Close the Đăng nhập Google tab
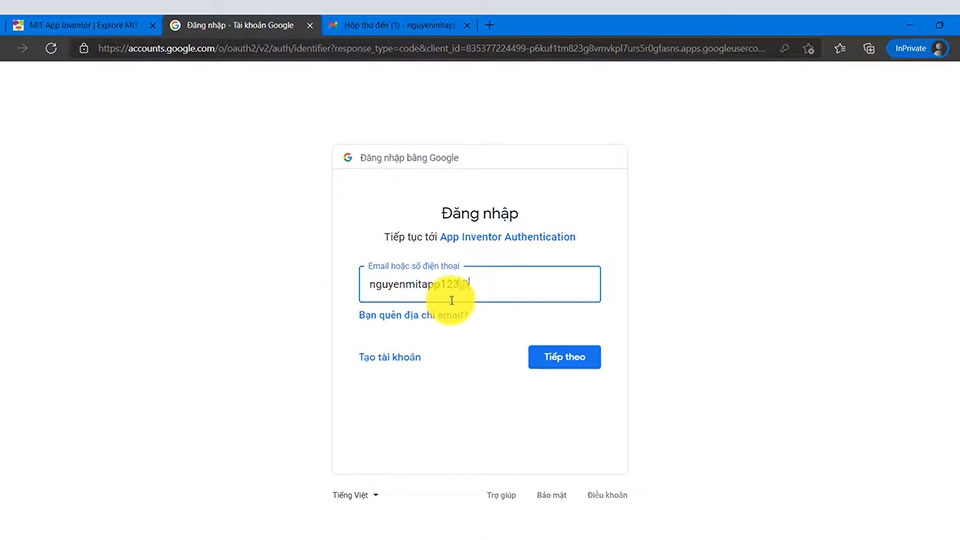 pos(310,26)
